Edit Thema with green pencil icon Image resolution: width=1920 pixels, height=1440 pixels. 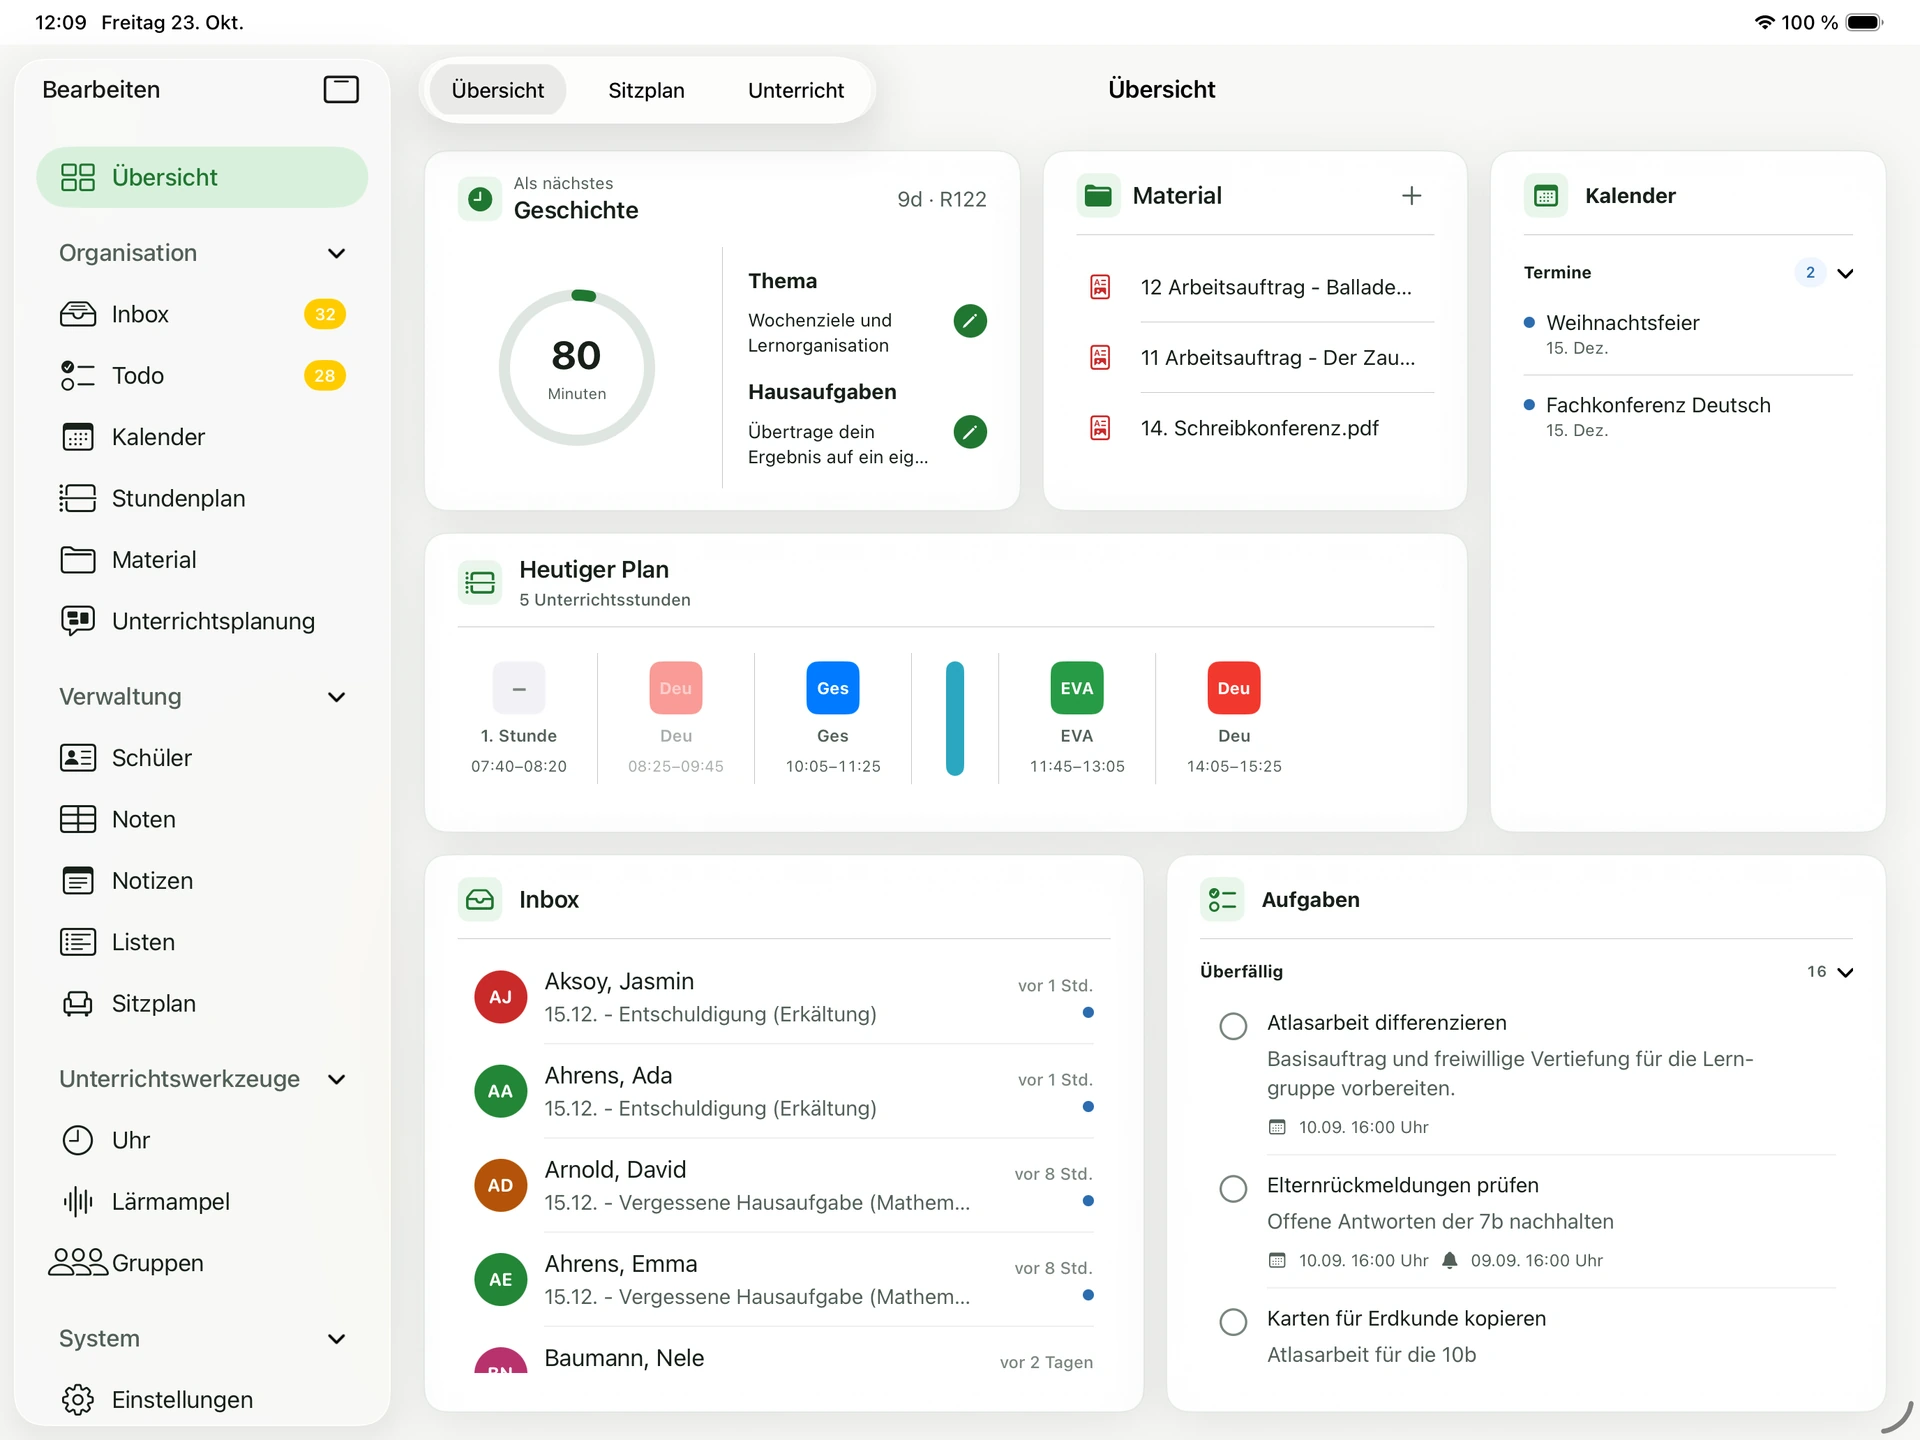970,321
